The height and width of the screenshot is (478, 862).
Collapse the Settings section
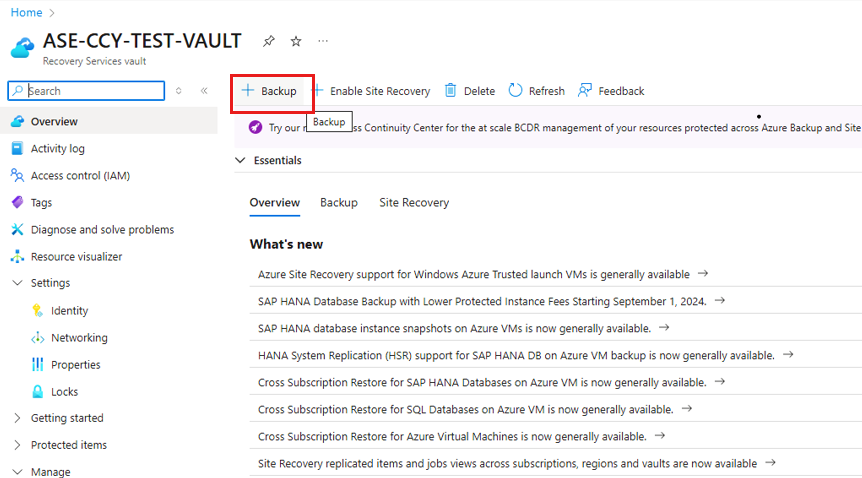coord(18,283)
